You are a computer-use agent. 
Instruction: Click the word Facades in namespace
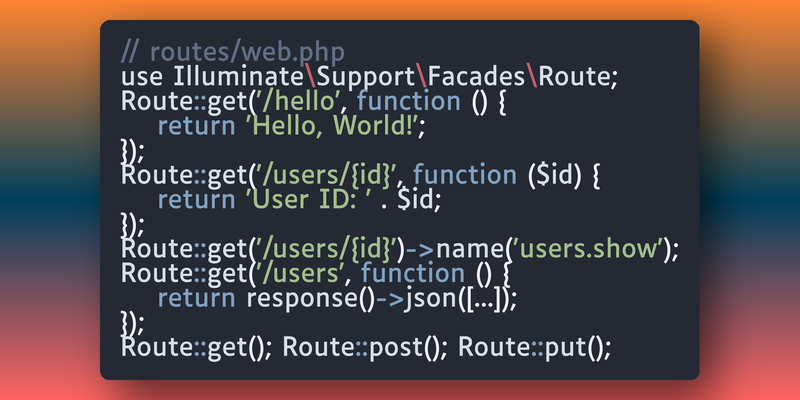[x=476, y=77]
